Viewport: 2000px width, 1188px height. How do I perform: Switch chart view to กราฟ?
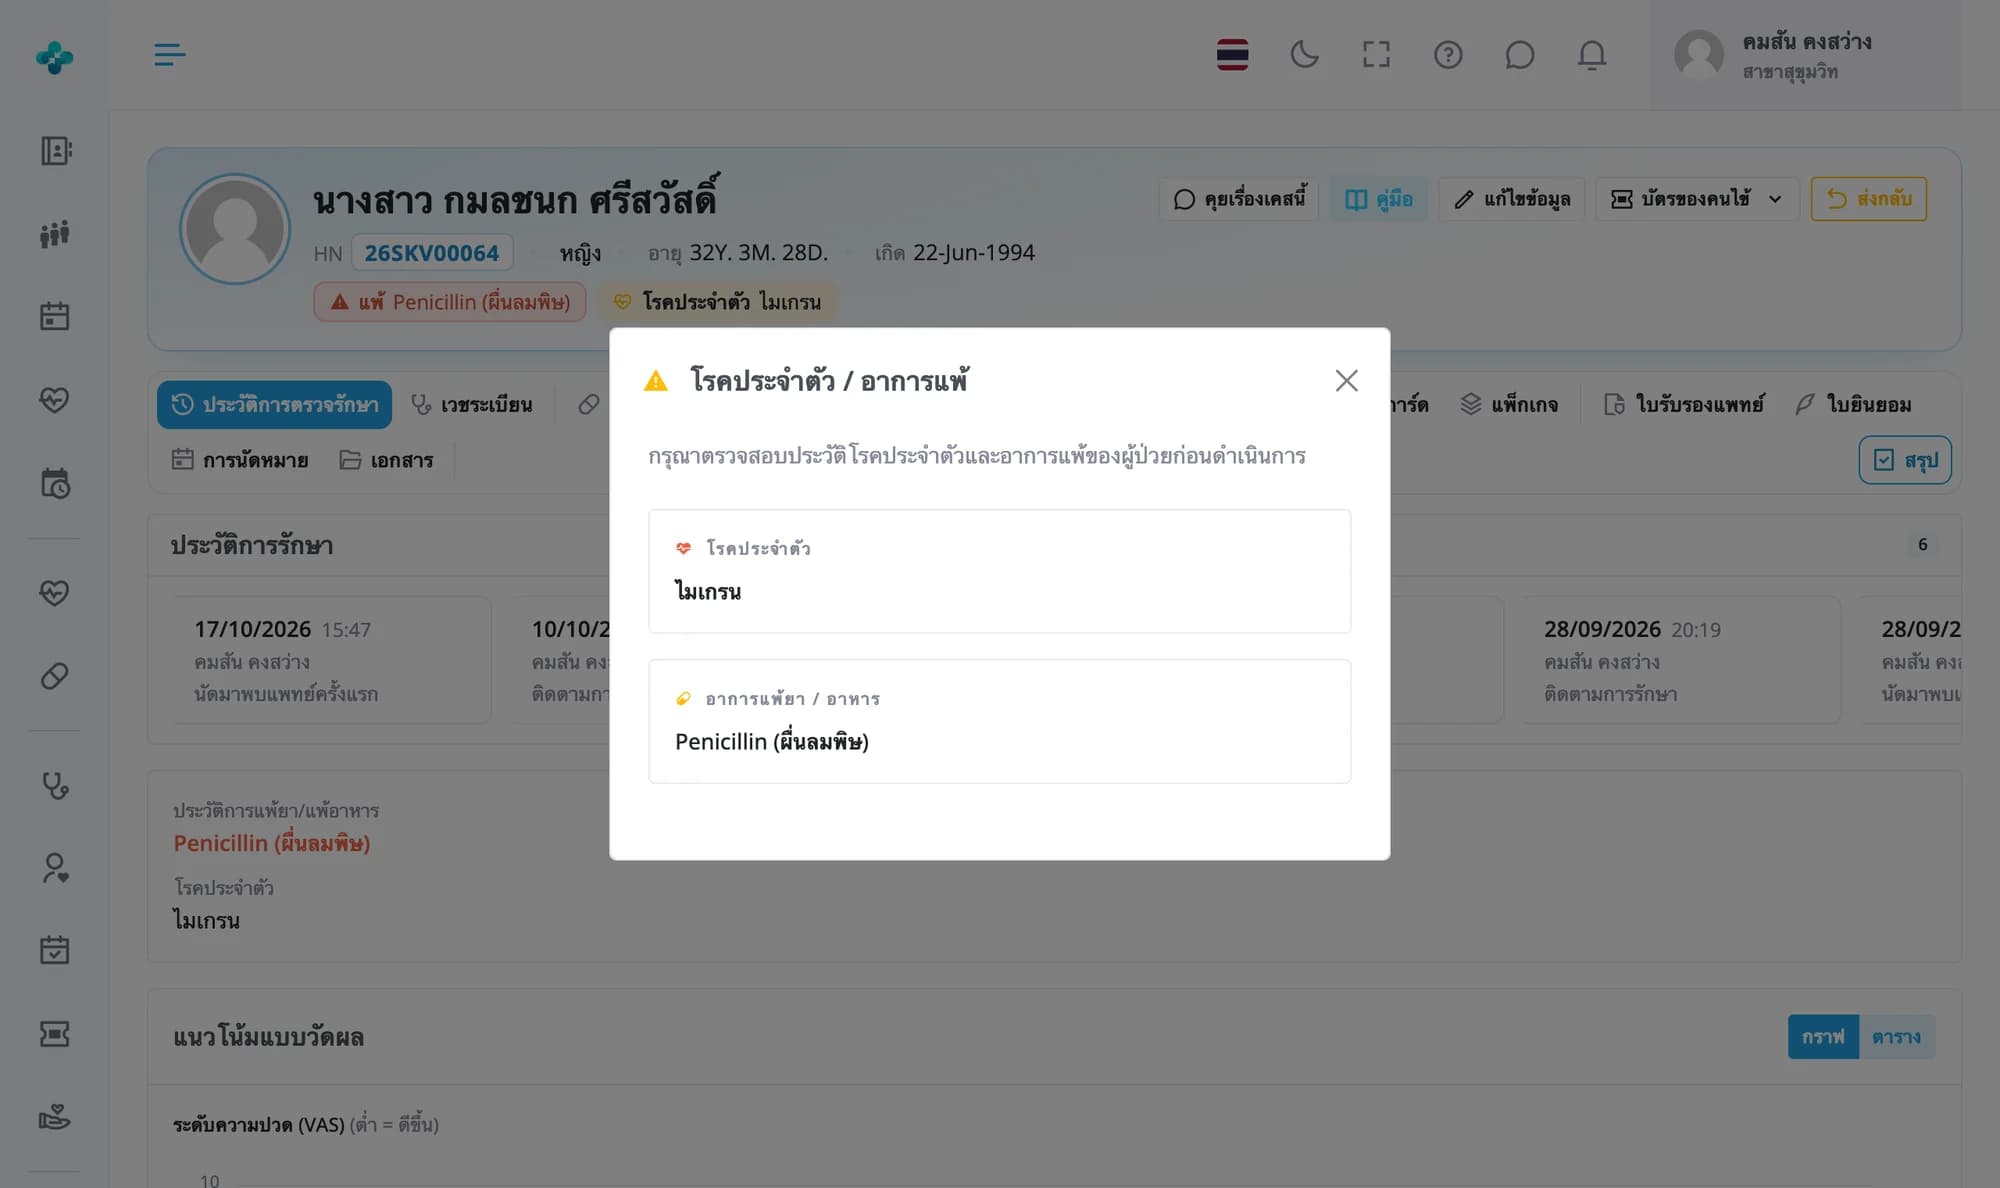(1823, 1037)
